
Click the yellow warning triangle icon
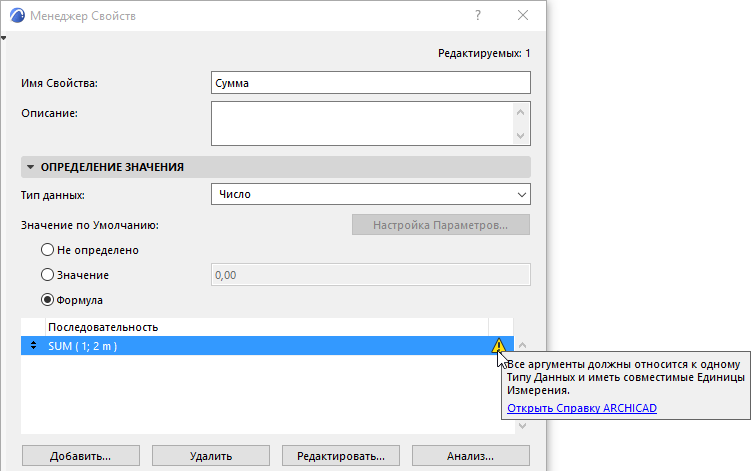click(499, 345)
